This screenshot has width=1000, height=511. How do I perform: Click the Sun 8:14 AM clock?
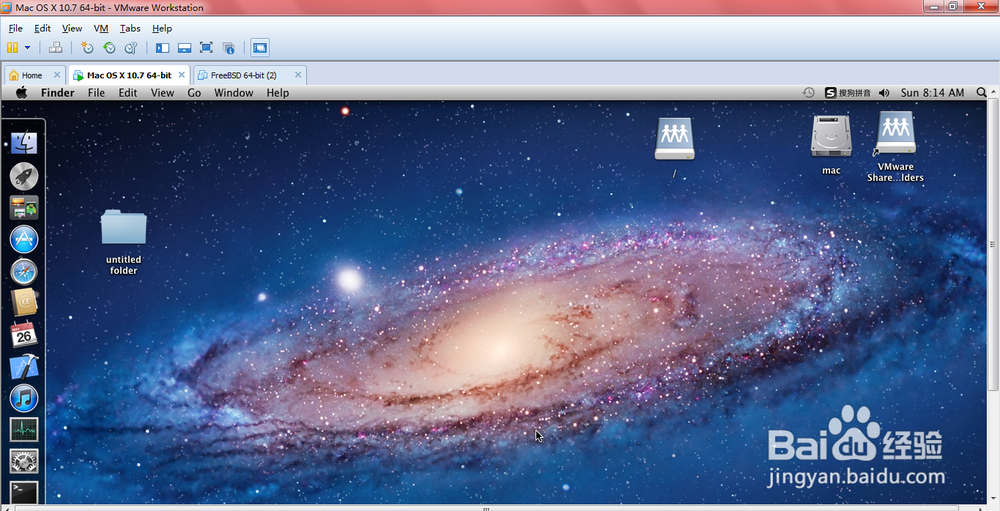[x=932, y=93]
